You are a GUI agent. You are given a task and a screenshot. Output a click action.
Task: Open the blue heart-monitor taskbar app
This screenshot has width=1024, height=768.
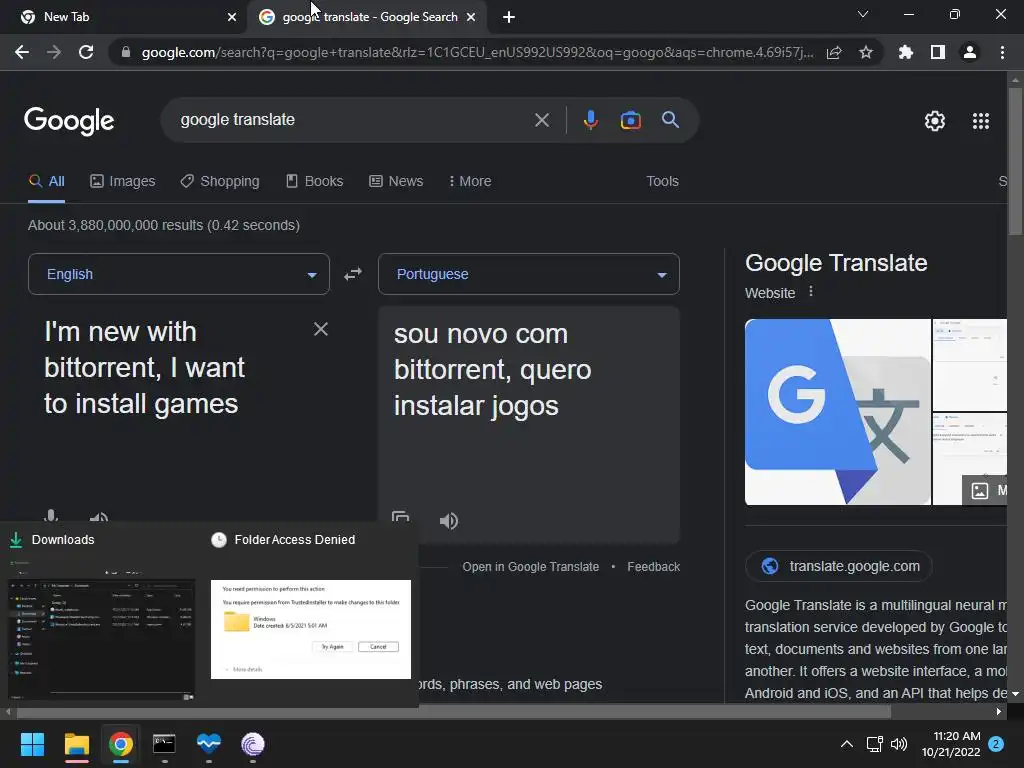click(209, 744)
